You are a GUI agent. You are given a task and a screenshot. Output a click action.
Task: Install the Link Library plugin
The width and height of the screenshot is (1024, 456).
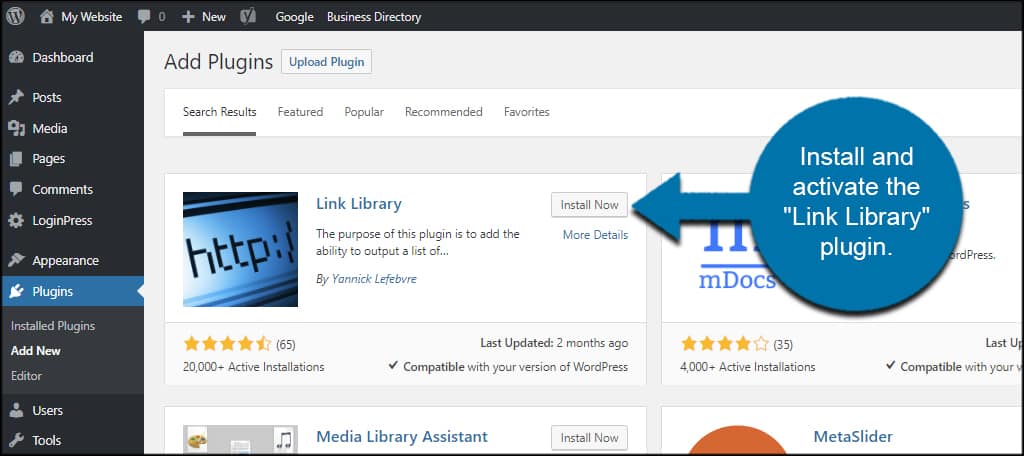click(x=589, y=205)
